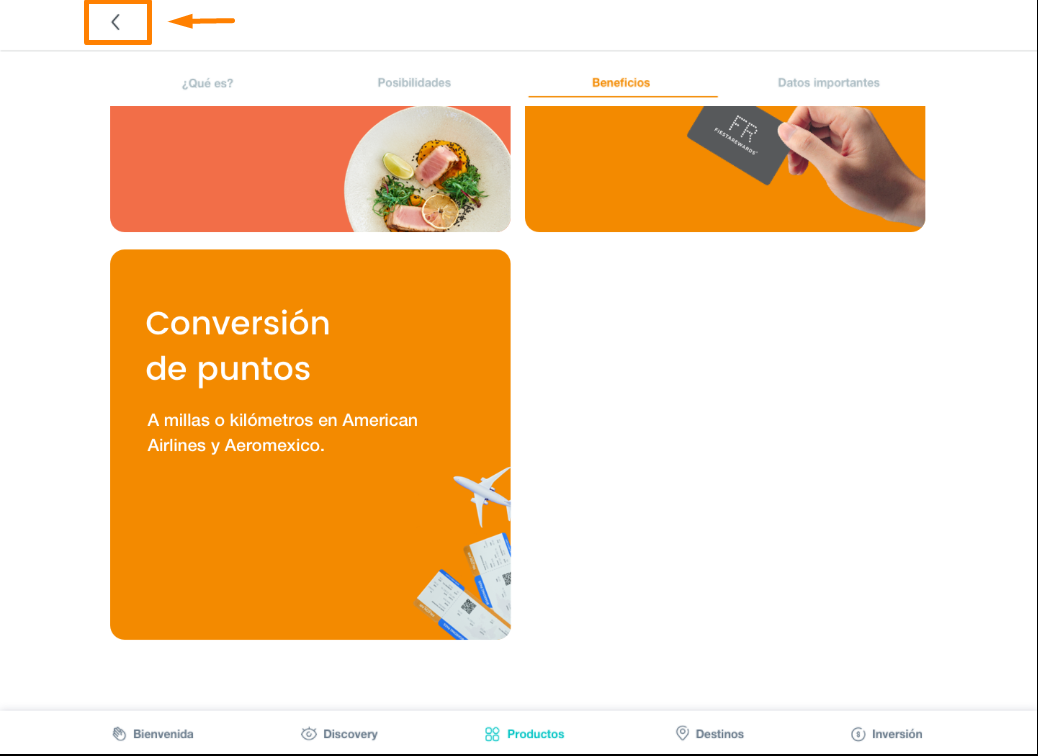Open Inversión from bottom navigation

pos(897,733)
